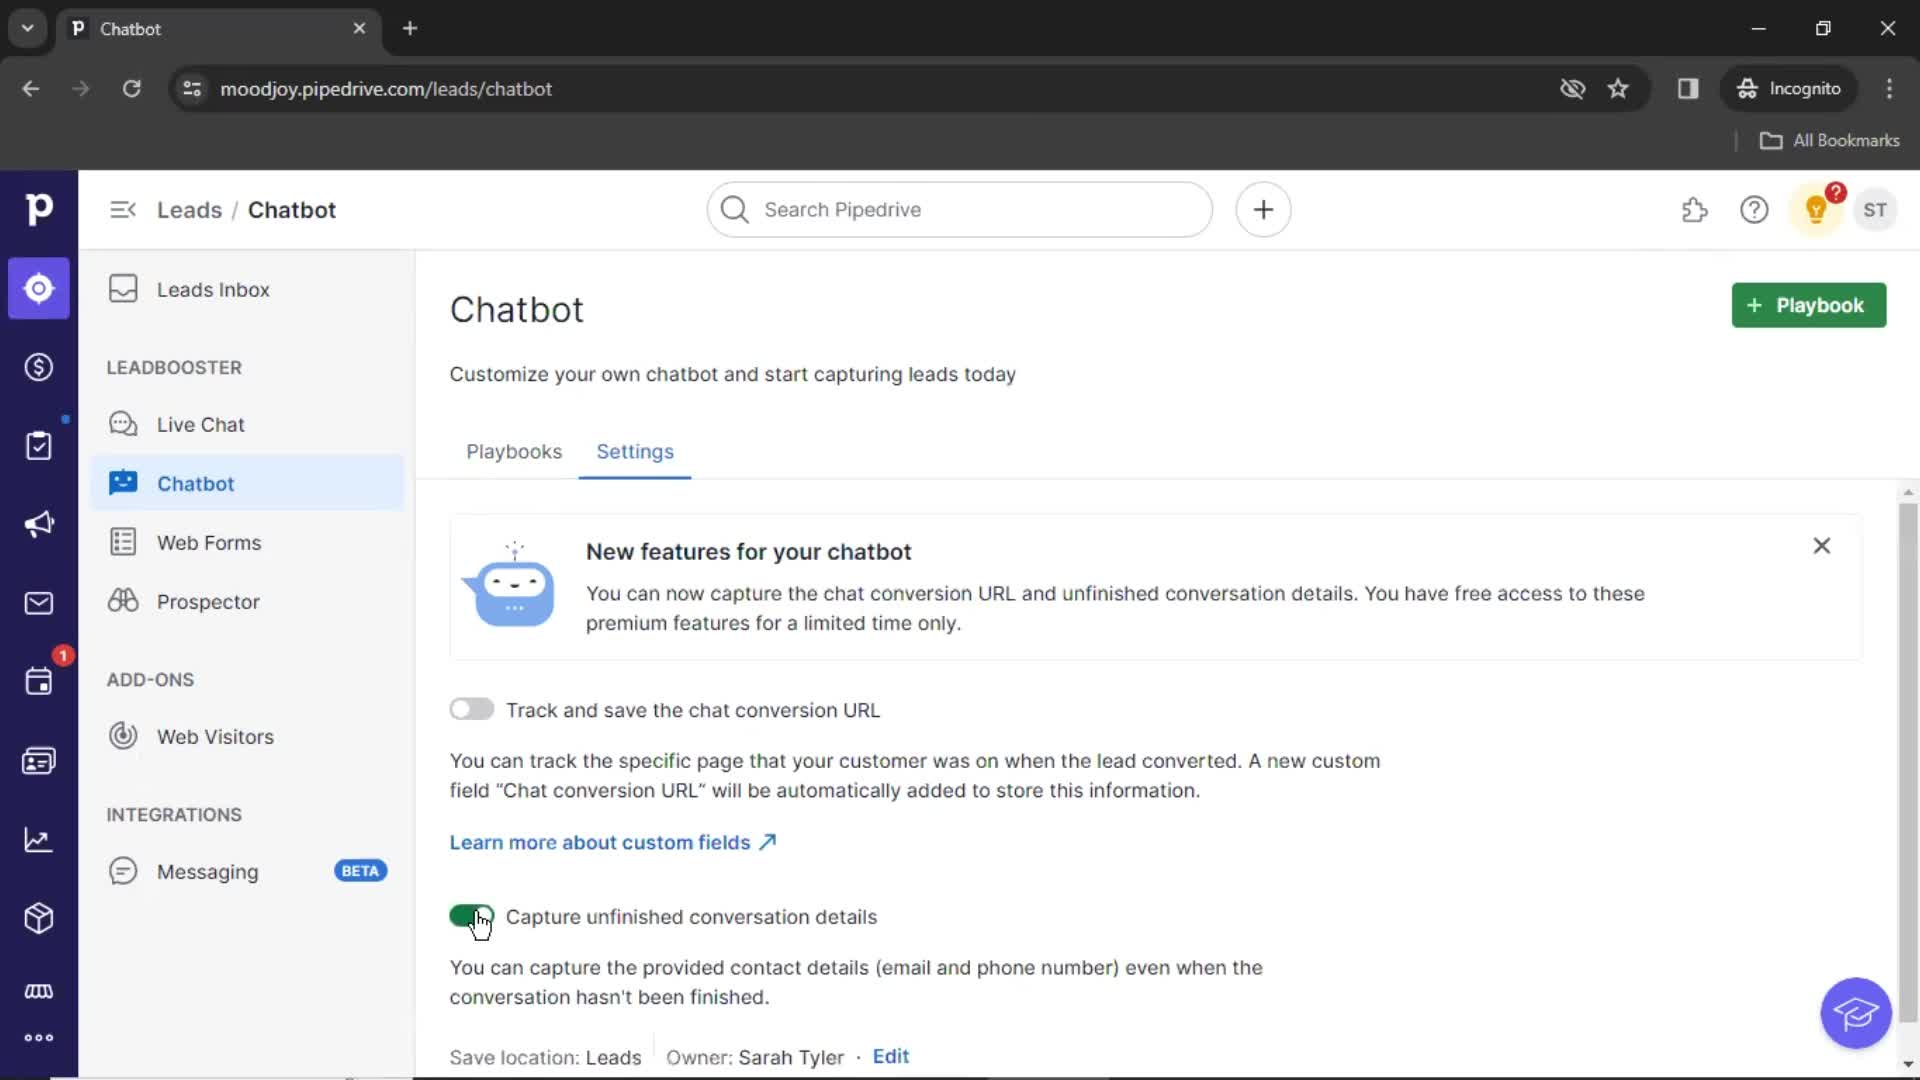Disable Capture unfinished conversation details
The image size is (1920, 1080).
471,916
